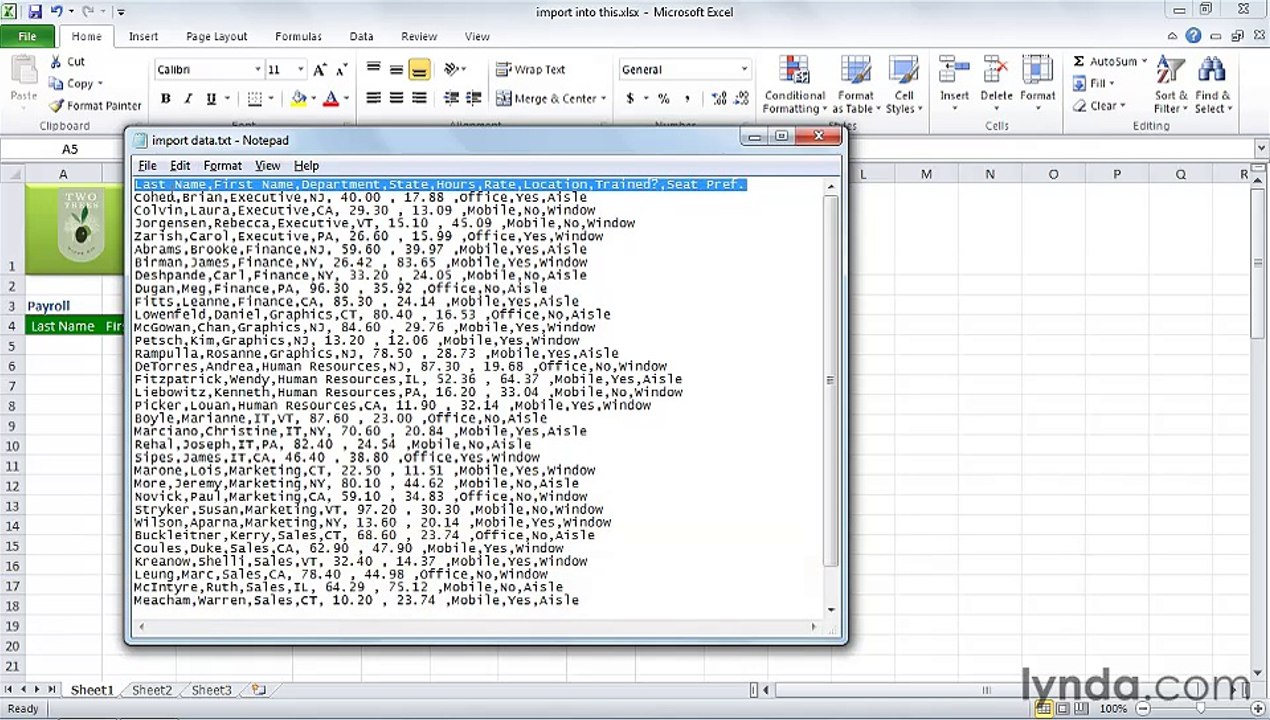The height and width of the screenshot is (720, 1270).
Task: Click the Excel Name Box showing A5
Action: point(69,149)
